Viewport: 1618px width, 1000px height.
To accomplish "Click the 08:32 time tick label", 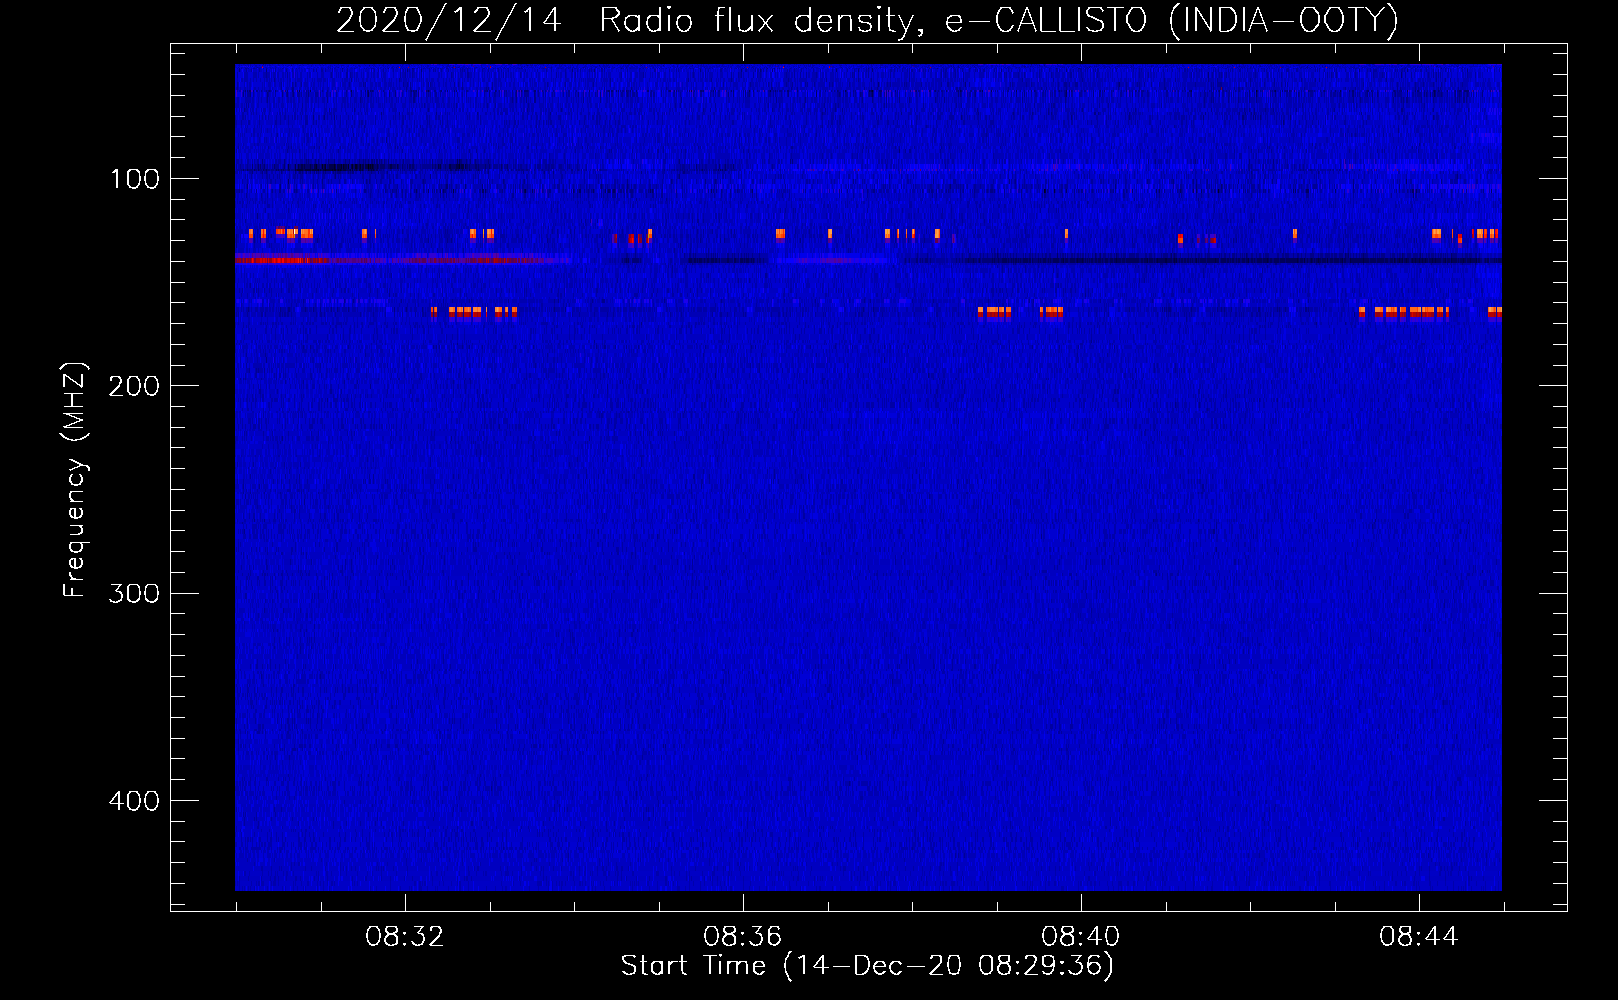I will [x=404, y=937].
